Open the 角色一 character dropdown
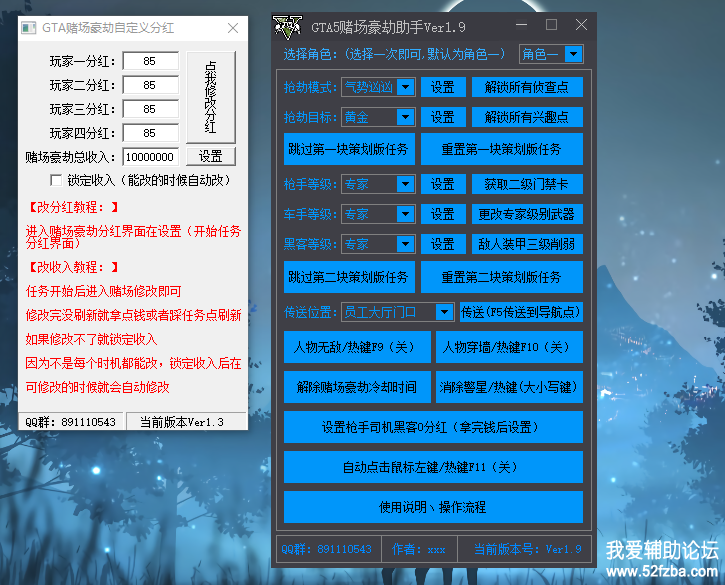Image resolution: width=725 pixels, height=585 pixels. click(x=573, y=54)
